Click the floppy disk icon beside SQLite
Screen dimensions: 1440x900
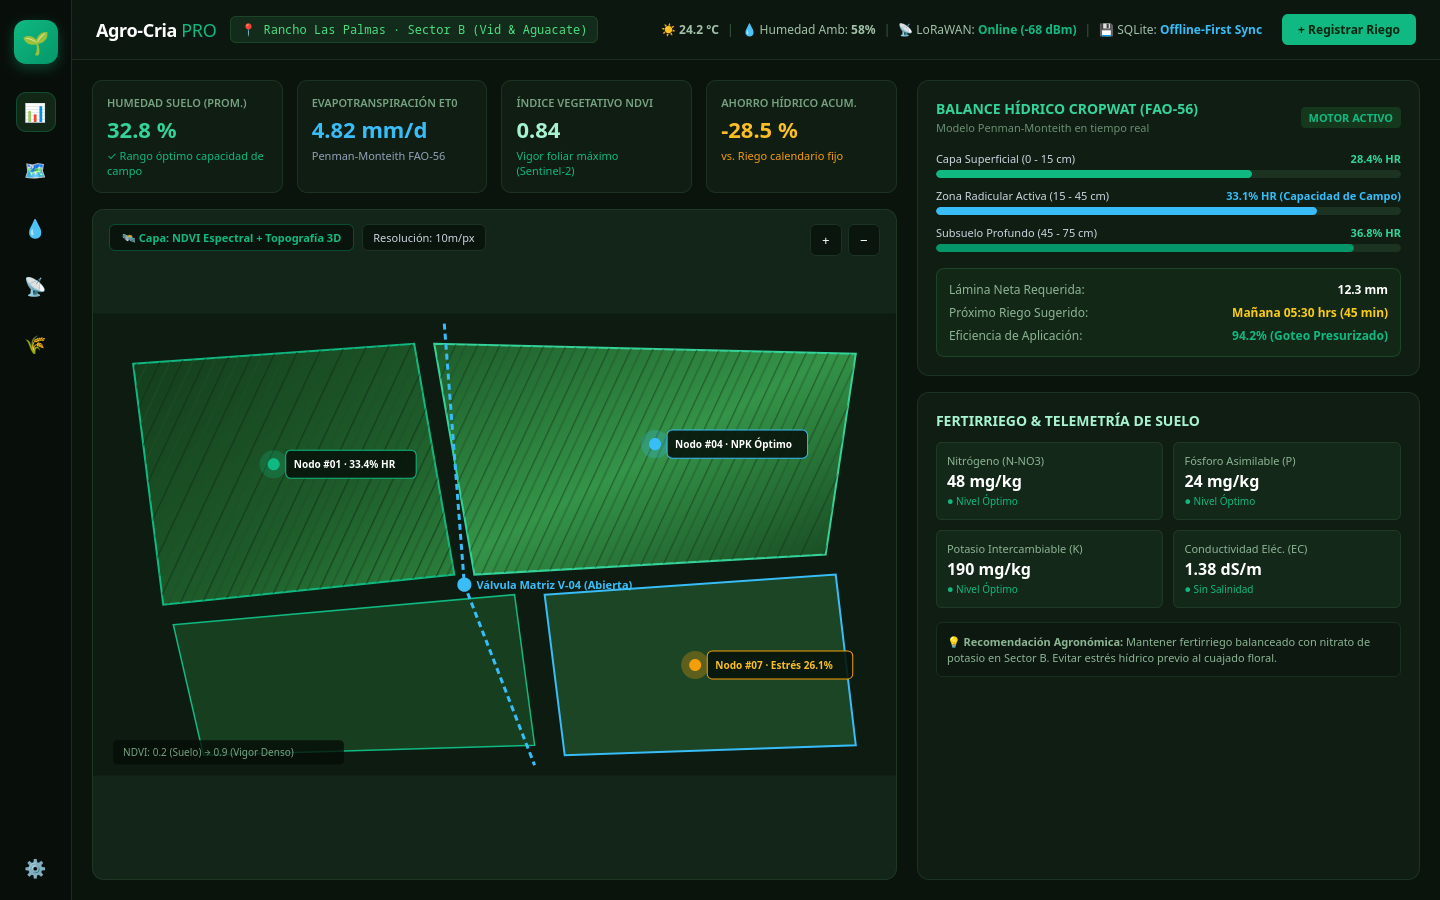coord(1106,30)
